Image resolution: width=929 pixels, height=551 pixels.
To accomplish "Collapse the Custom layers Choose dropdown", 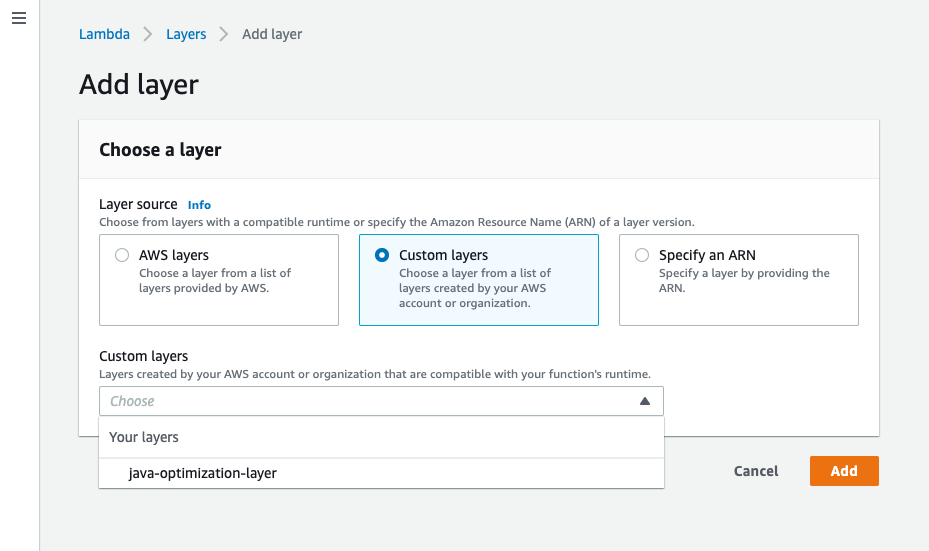I will click(381, 401).
